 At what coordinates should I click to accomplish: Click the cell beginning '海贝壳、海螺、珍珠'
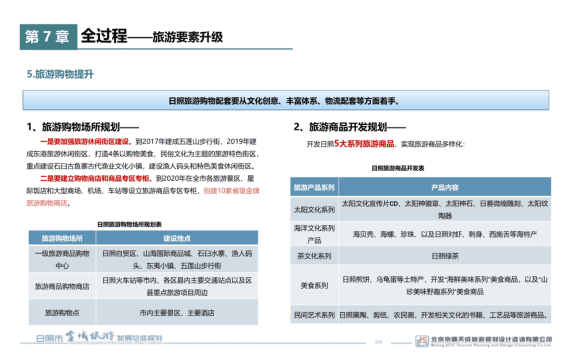click(445, 234)
